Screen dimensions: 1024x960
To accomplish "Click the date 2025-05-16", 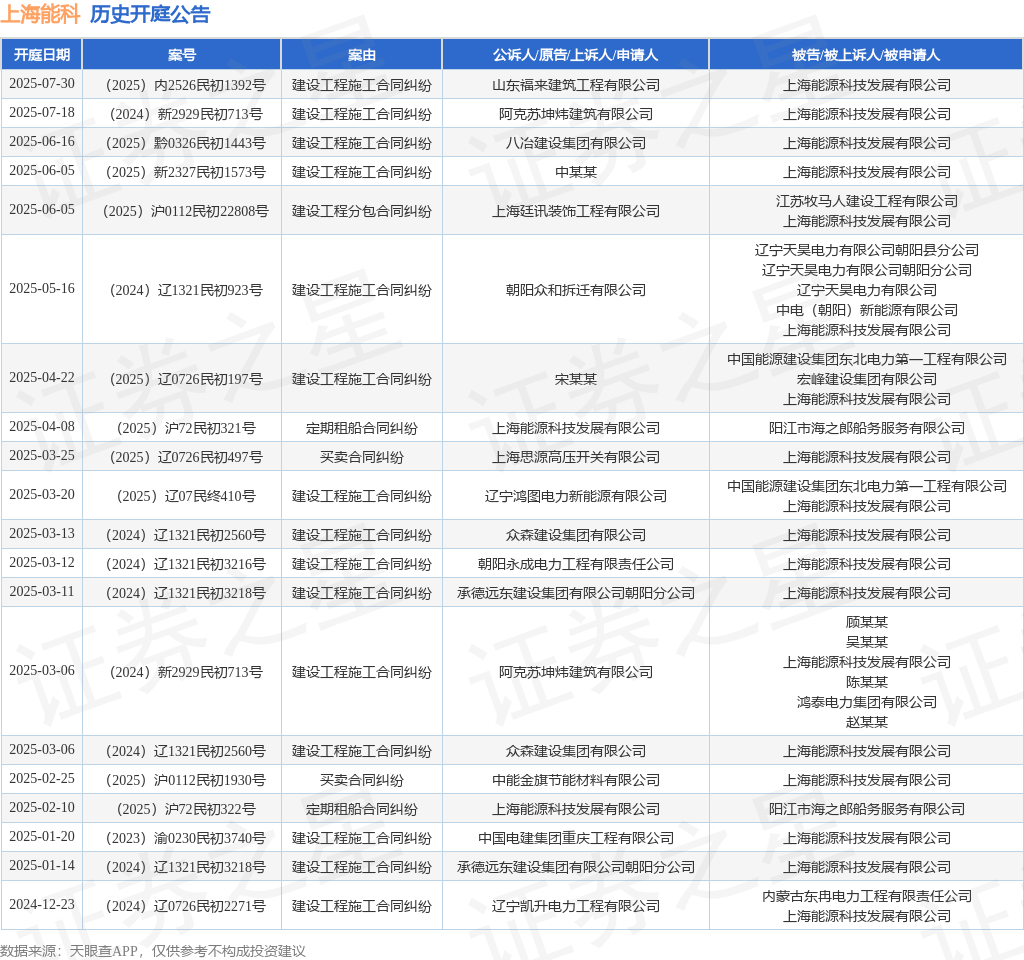I will point(42,289).
